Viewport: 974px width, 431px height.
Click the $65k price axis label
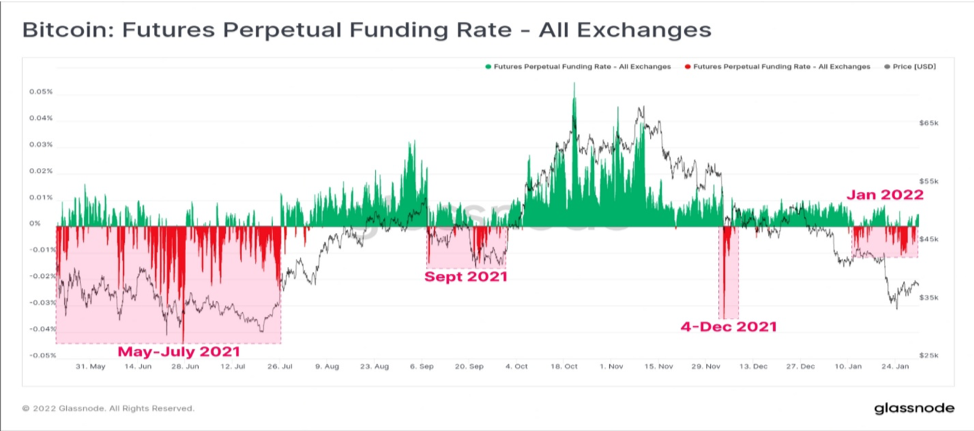pos(928,124)
